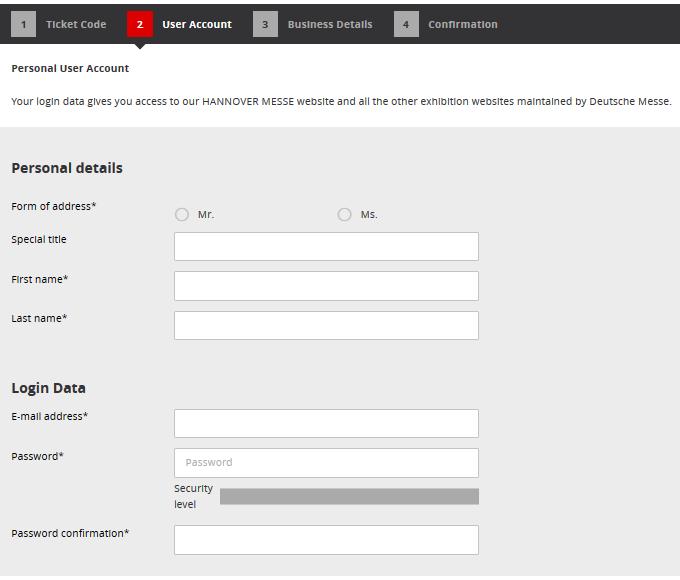Click the "Login Data" section heading

[48, 388]
